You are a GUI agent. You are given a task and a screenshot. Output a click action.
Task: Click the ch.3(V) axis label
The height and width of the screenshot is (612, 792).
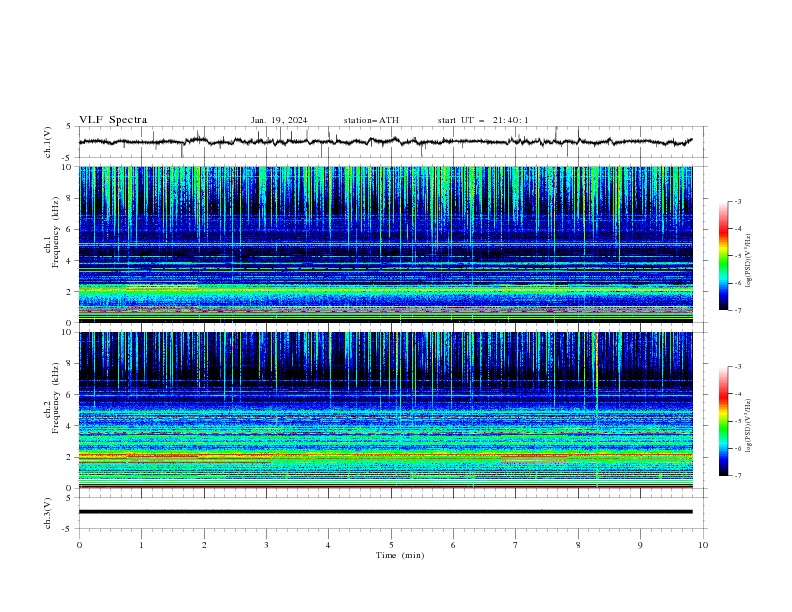[48, 513]
